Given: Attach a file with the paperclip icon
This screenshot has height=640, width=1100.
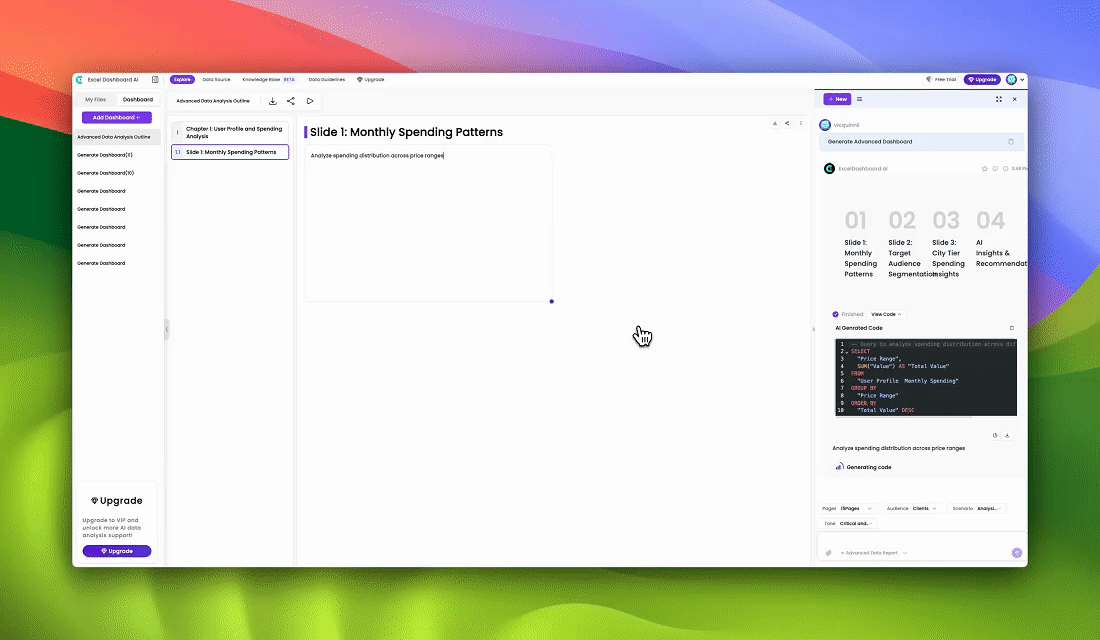Looking at the screenshot, I should [x=829, y=553].
